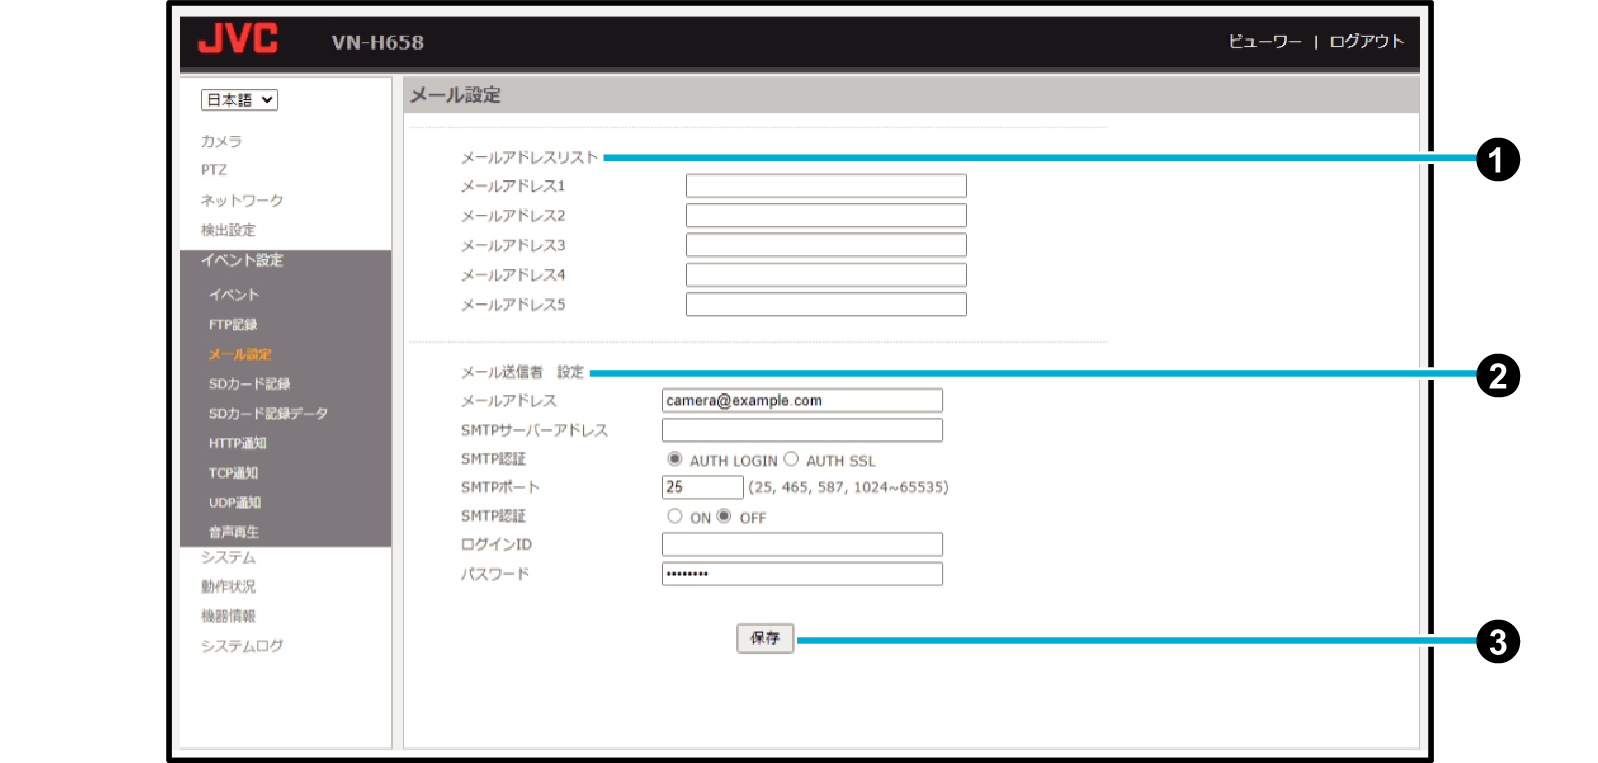The image size is (1598, 763).
Task: Select the FTP記録 submenu item
Action: click(233, 325)
